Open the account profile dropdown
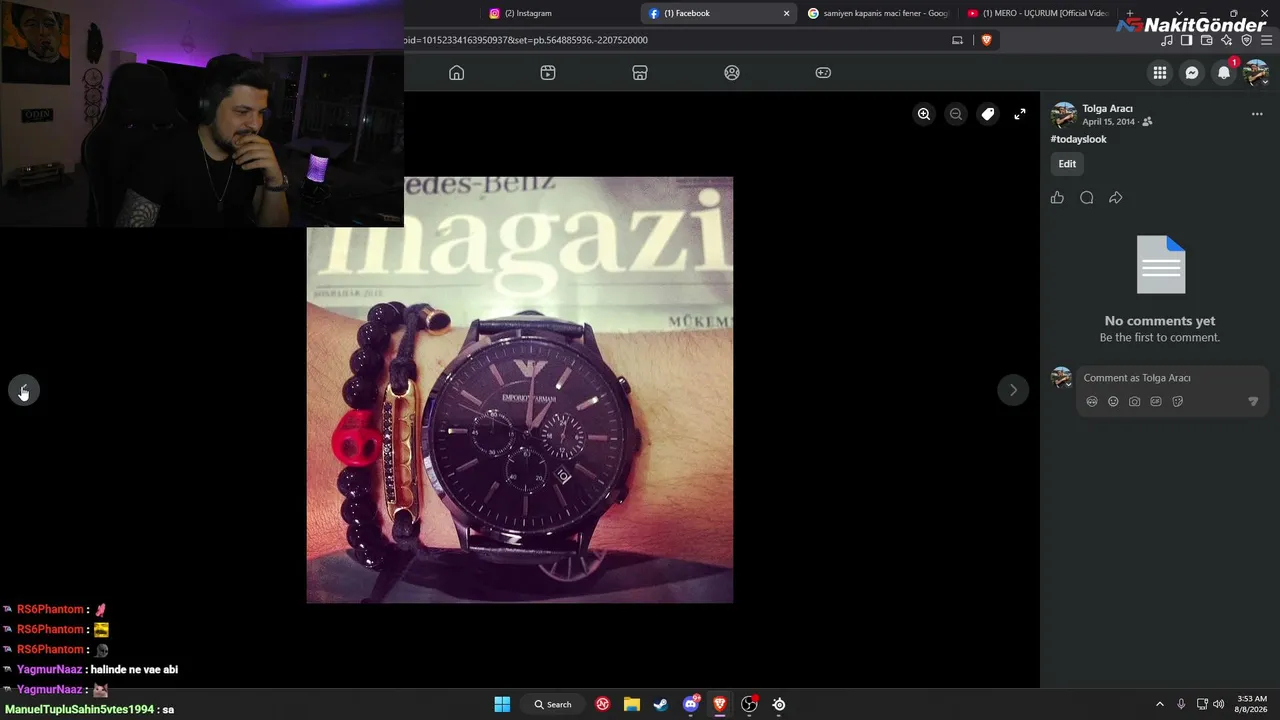Image resolution: width=1280 pixels, height=720 pixels. 1256,73
